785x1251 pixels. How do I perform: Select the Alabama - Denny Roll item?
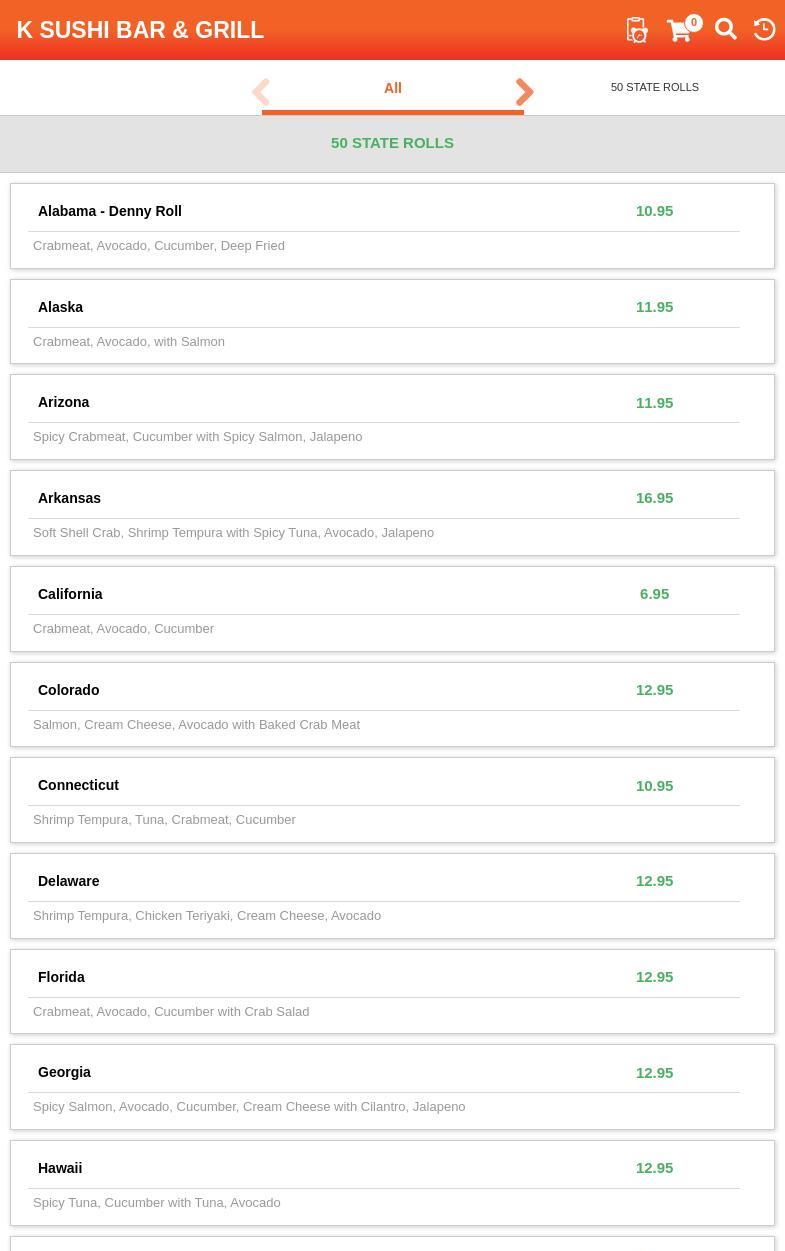[x=110, y=211]
